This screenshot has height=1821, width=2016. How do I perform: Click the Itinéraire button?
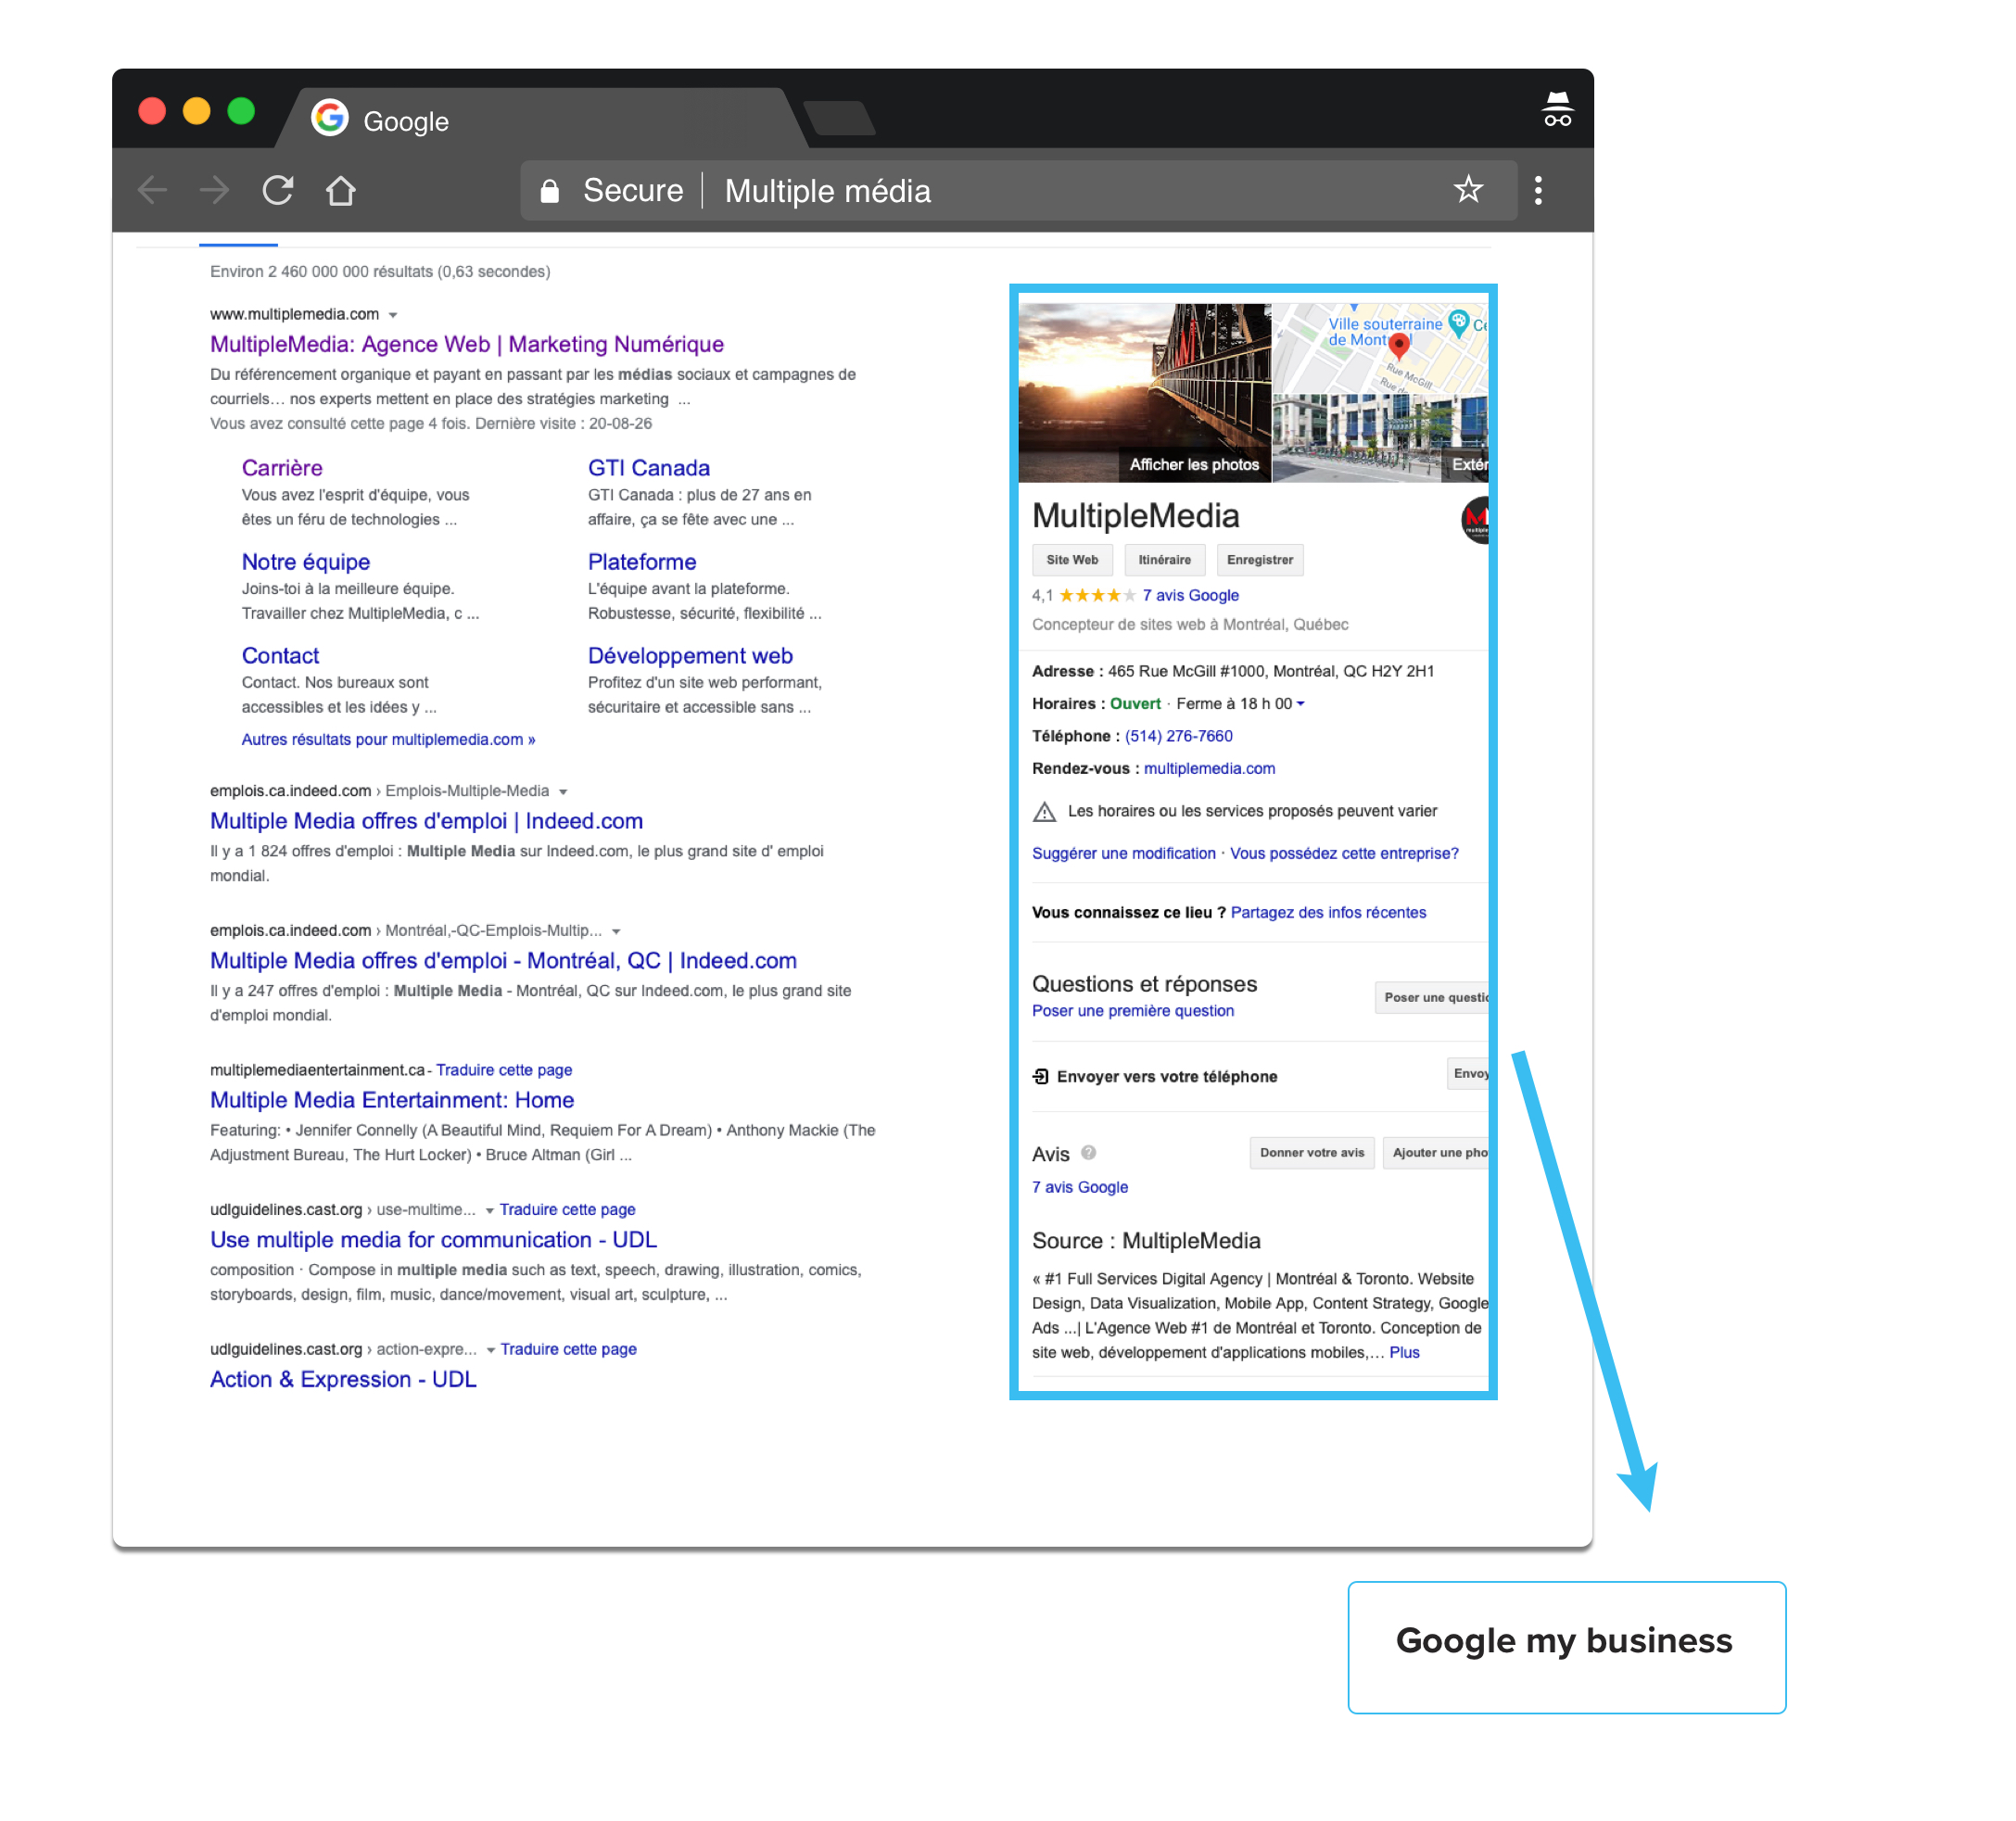[1164, 560]
